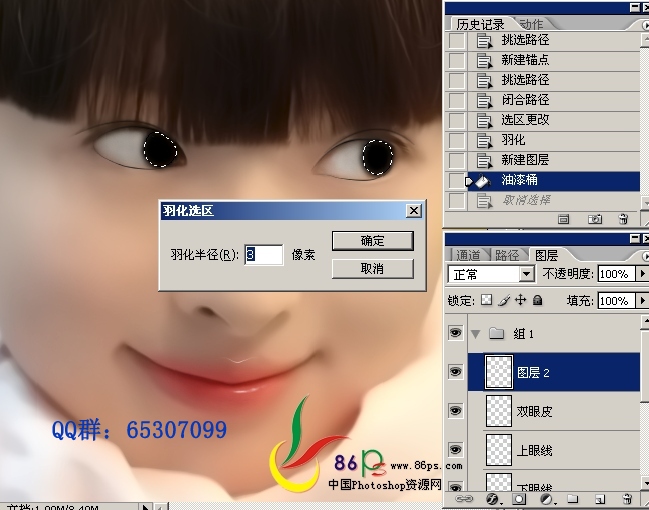
Task: Create new fill or adjustment layer
Action: [547, 499]
